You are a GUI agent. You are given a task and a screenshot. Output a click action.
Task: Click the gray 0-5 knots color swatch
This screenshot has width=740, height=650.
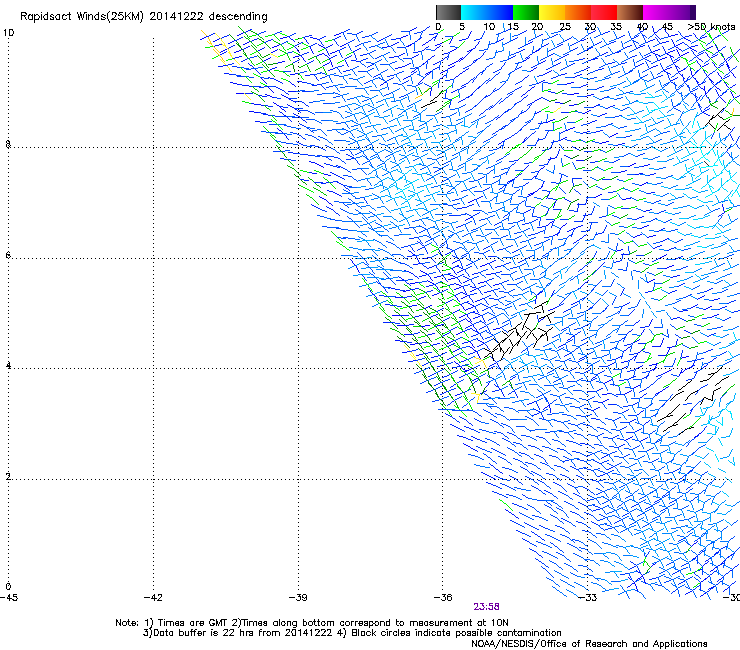pyautogui.click(x=448, y=12)
